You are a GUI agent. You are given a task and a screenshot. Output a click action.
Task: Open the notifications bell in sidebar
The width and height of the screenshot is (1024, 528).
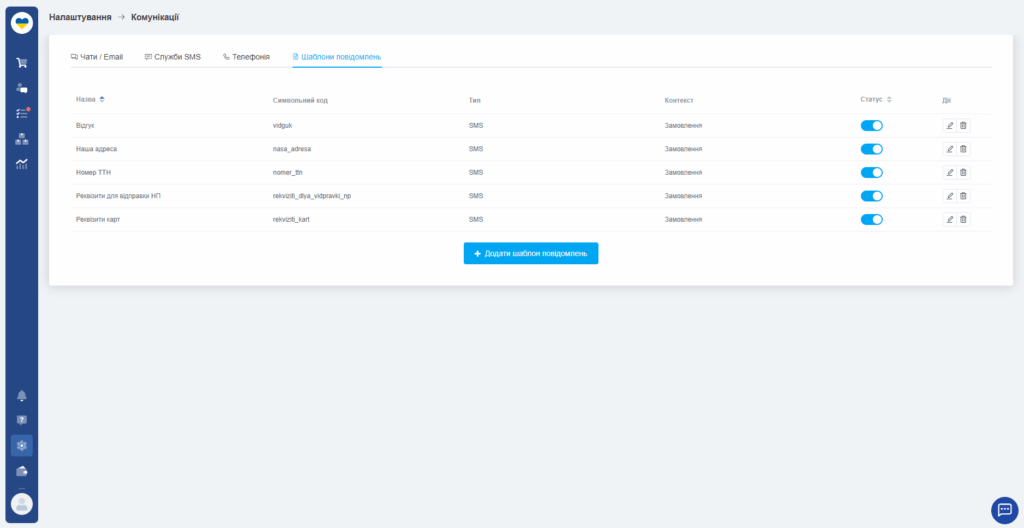click(x=22, y=395)
